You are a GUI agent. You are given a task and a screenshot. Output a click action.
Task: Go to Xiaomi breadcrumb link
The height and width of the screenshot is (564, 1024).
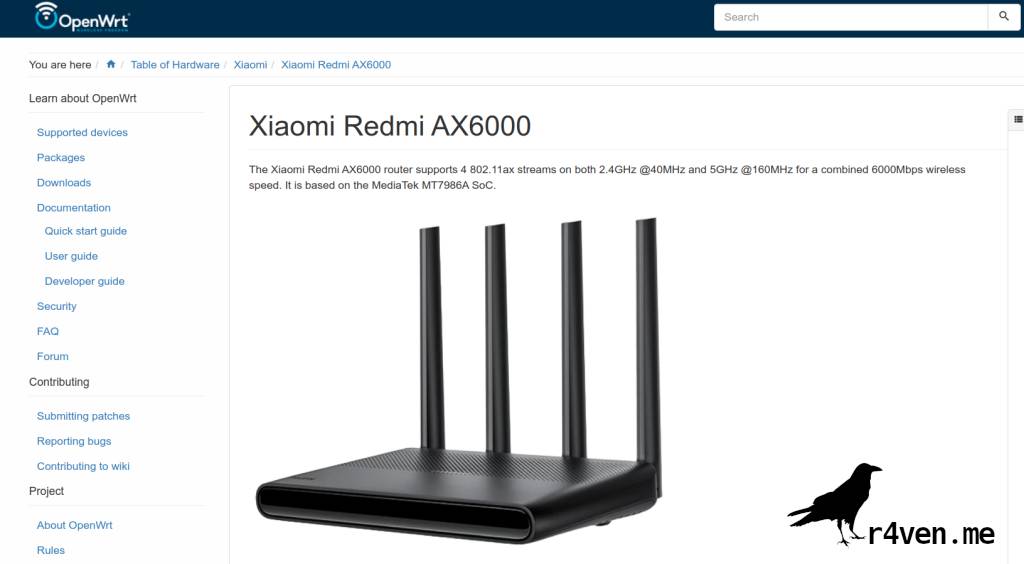pos(250,65)
